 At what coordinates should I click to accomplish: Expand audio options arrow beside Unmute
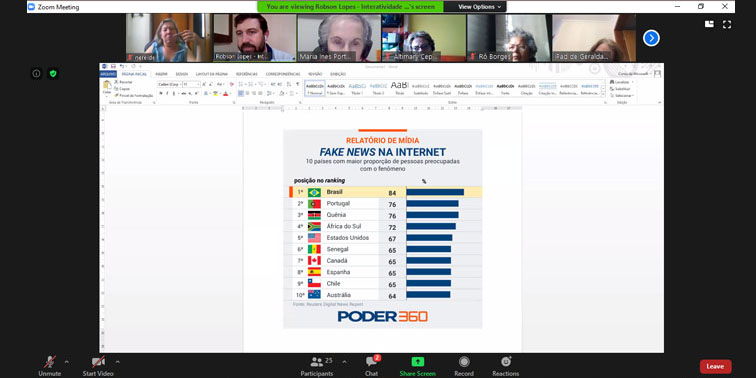coord(67,361)
